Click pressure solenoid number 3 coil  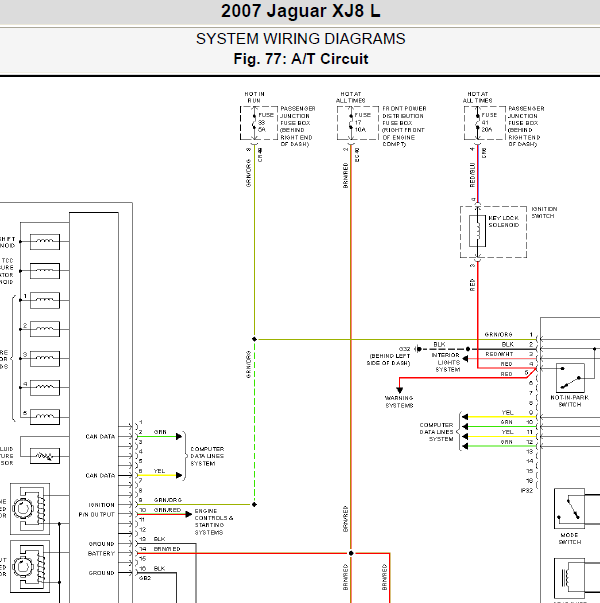click(45, 358)
